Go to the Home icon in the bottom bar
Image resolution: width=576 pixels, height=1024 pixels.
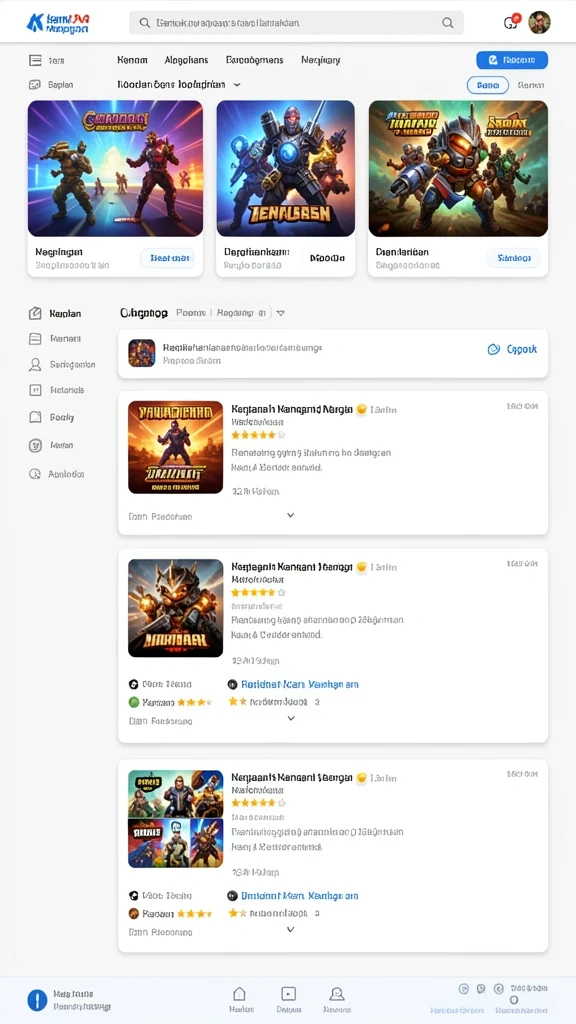coord(240,994)
